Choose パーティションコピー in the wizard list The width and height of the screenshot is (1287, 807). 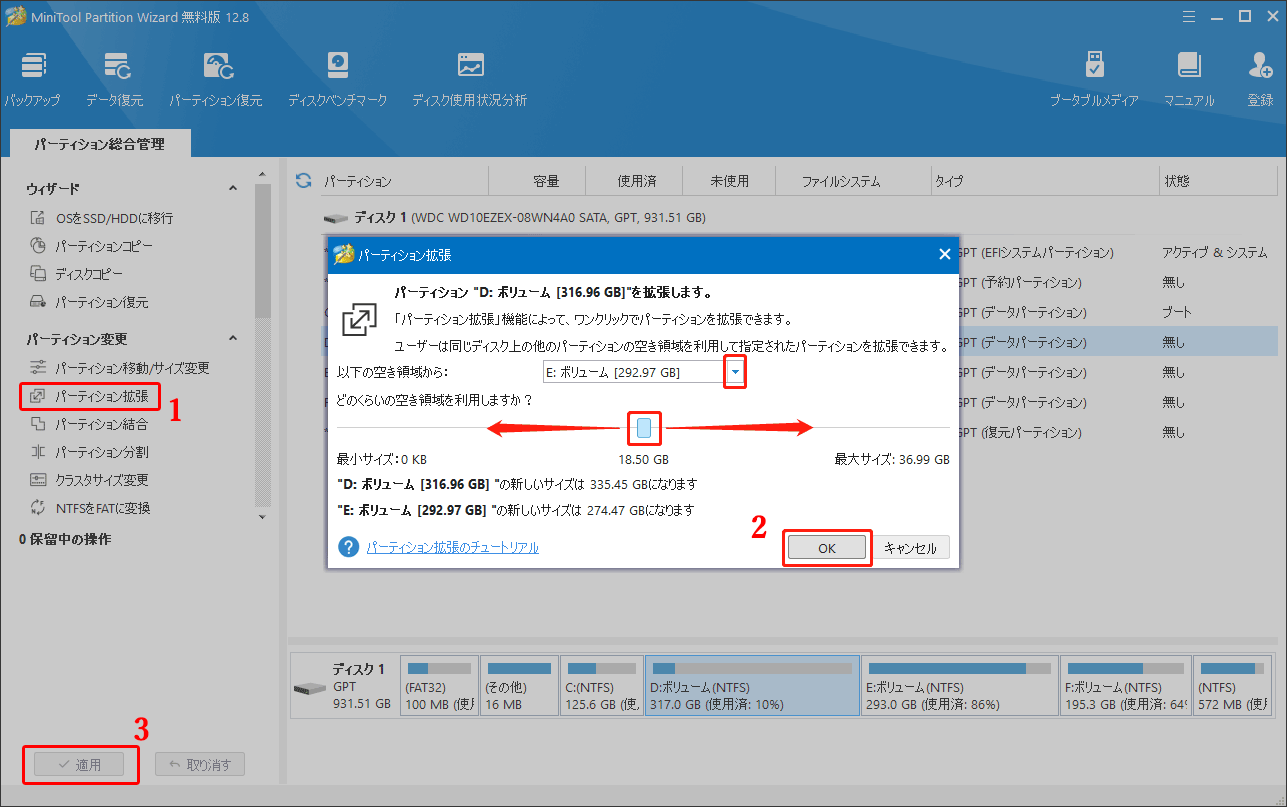click(92, 246)
